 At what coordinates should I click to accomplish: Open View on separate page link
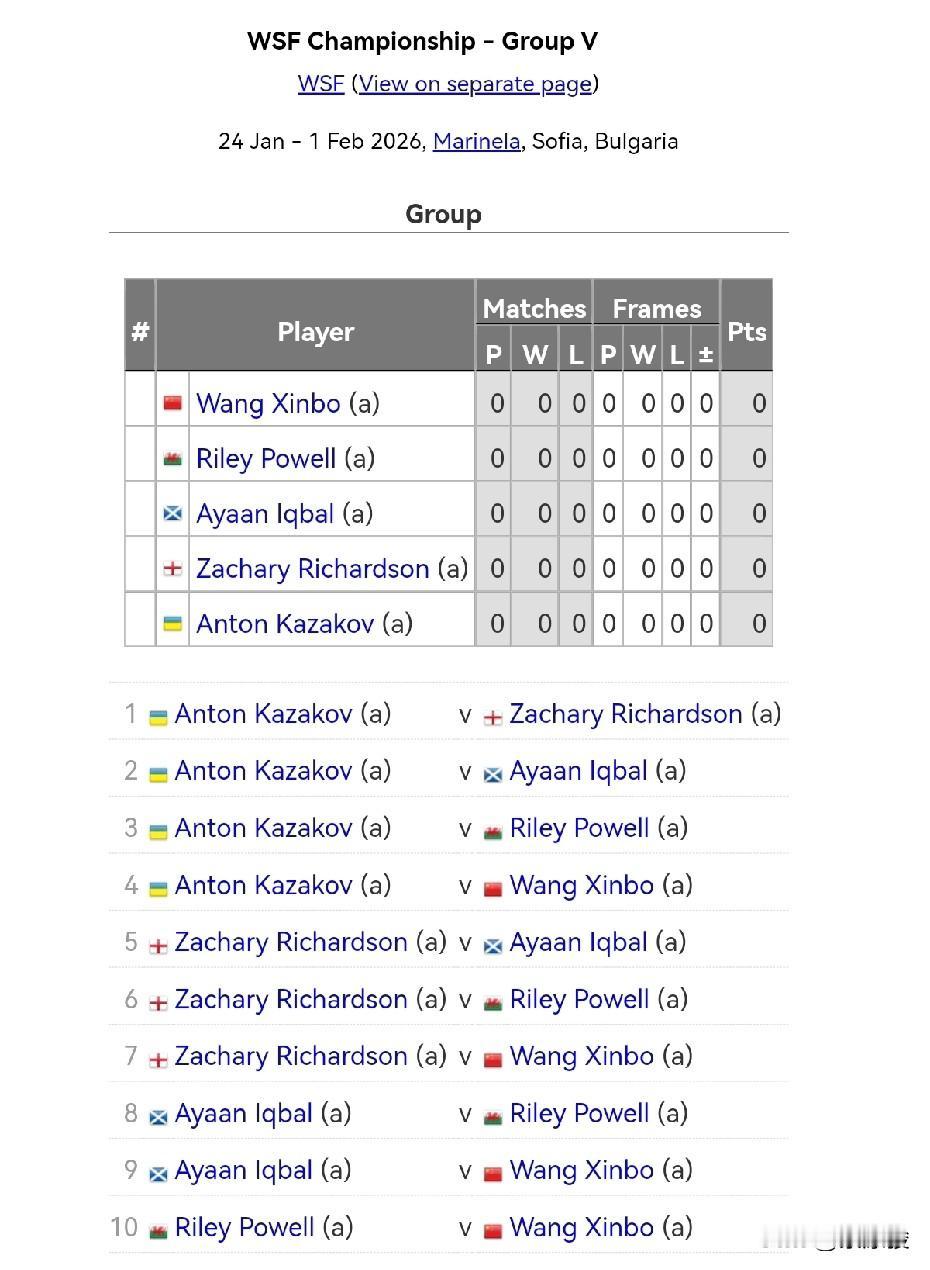coord(475,84)
